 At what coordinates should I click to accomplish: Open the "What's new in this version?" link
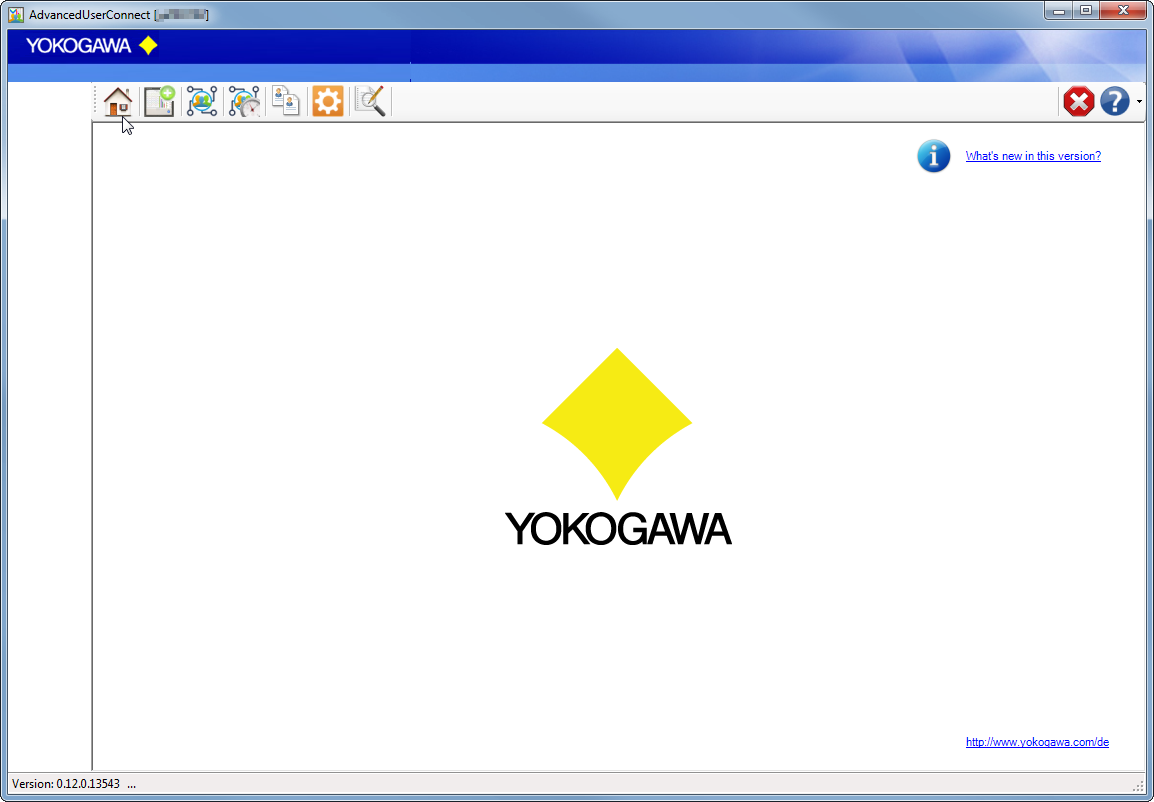click(x=1033, y=156)
